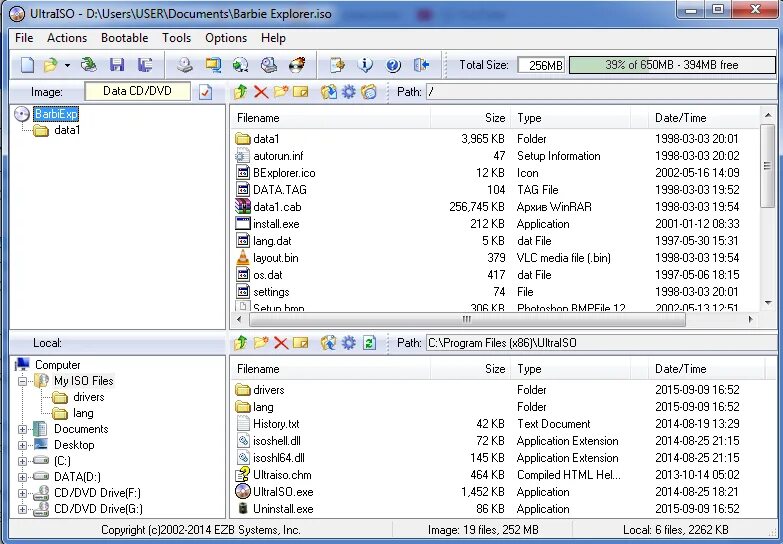Open the Tools menu

click(x=176, y=38)
